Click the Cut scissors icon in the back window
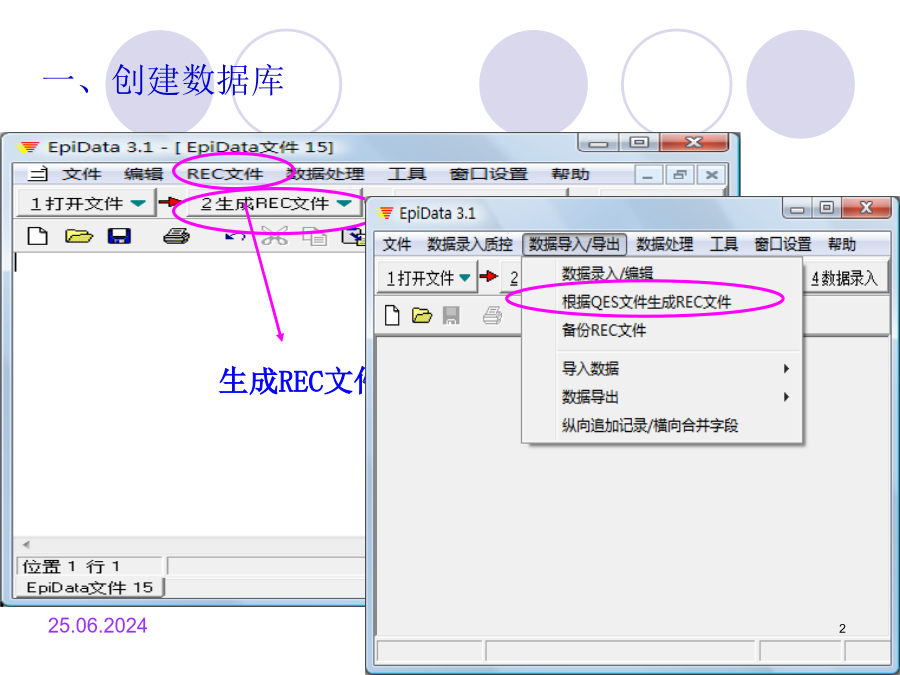The height and width of the screenshot is (675, 900). tap(274, 236)
